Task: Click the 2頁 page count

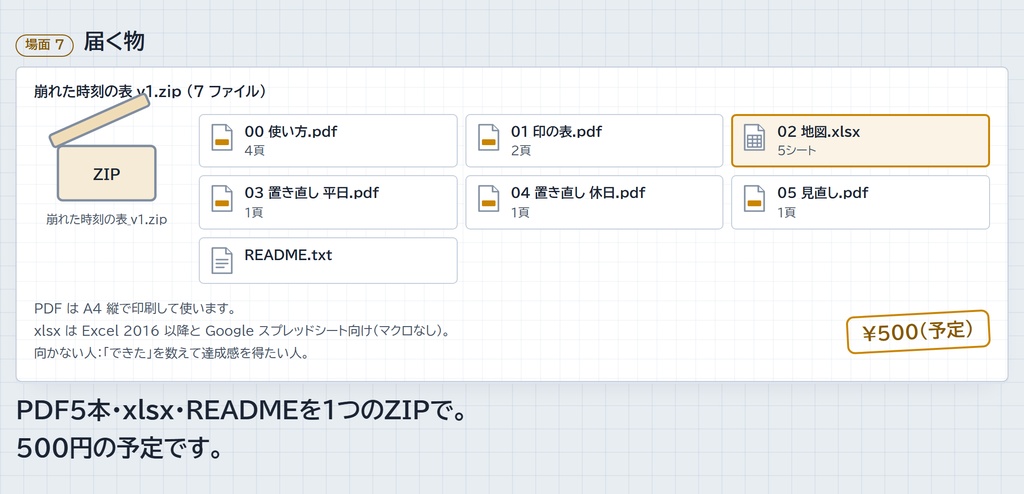Action: (520, 151)
